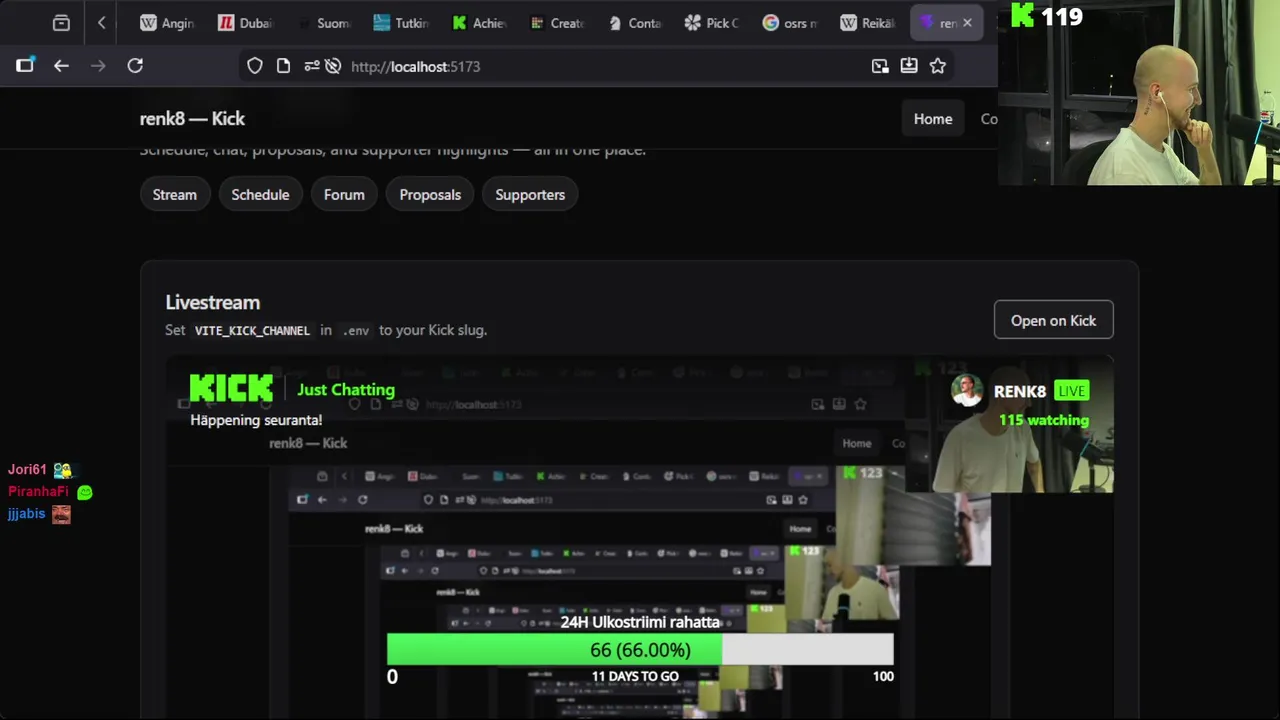1280x720 pixels.
Task: Click the 'Häppening seuranta!' stream title
Action: coord(256,420)
